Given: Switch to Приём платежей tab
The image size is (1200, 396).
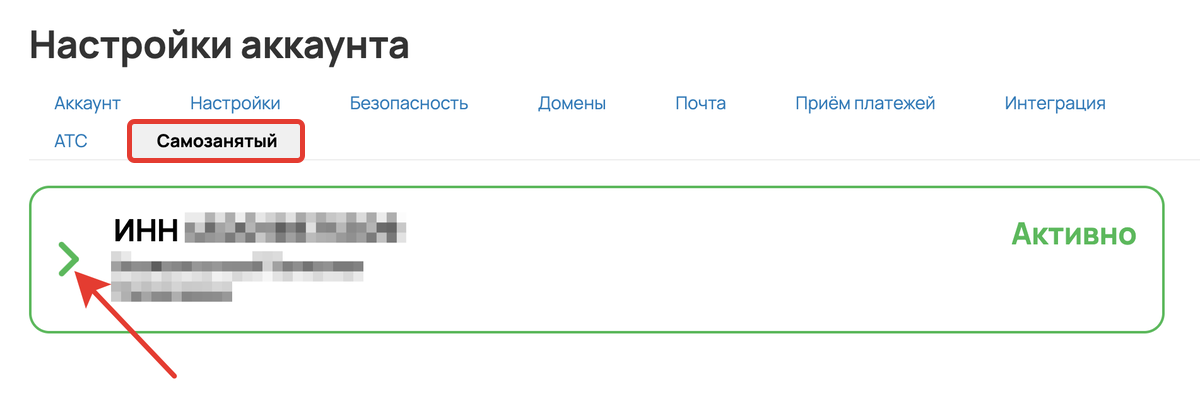Looking at the screenshot, I should click(865, 103).
